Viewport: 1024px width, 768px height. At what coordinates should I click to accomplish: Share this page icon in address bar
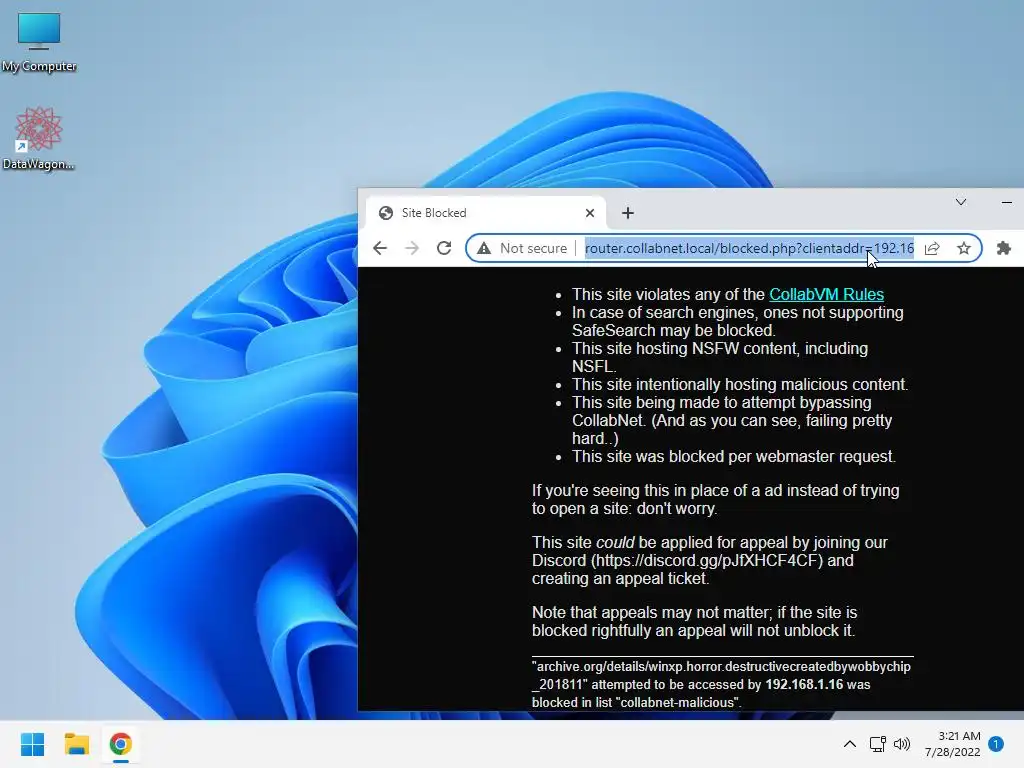click(x=932, y=248)
